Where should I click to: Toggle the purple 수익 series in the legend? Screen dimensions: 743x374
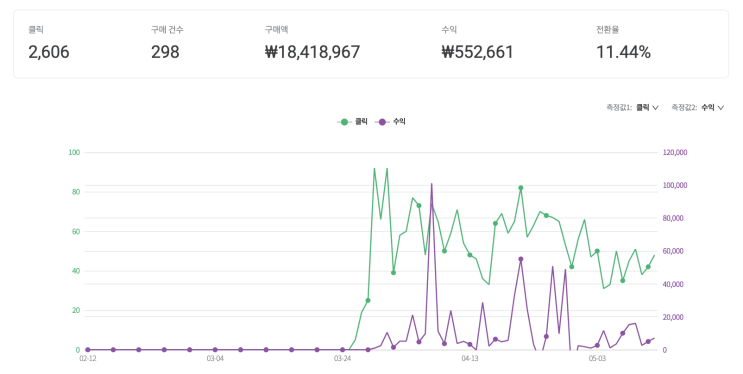pos(390,122)
